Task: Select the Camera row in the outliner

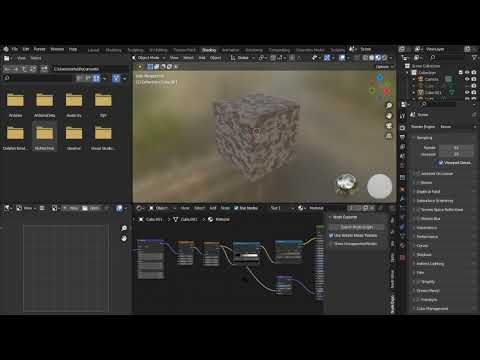Action: pyautogui.click(x=431, y=79)
